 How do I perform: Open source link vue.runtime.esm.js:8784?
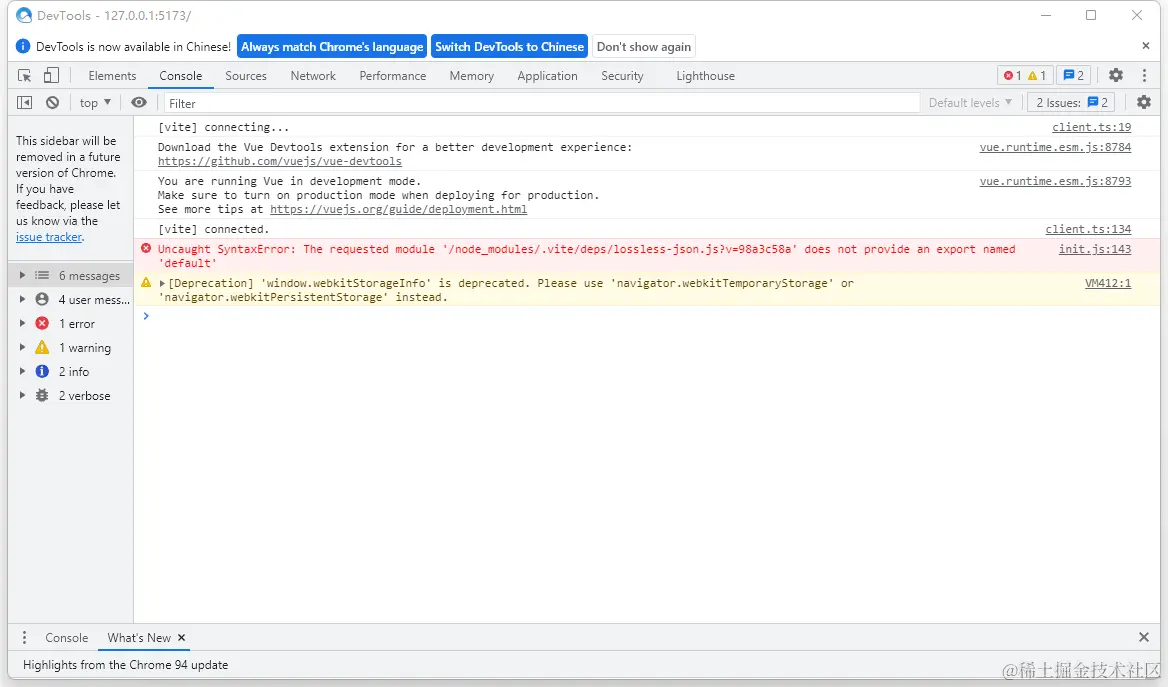tap(1055, 148)
